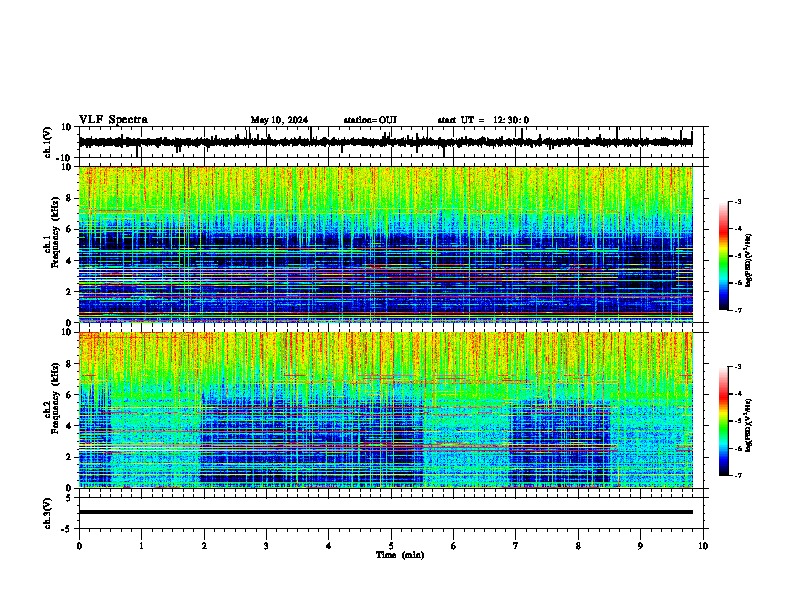Click the "-7" tick on ch.1 colorbar

pos(738,310)
